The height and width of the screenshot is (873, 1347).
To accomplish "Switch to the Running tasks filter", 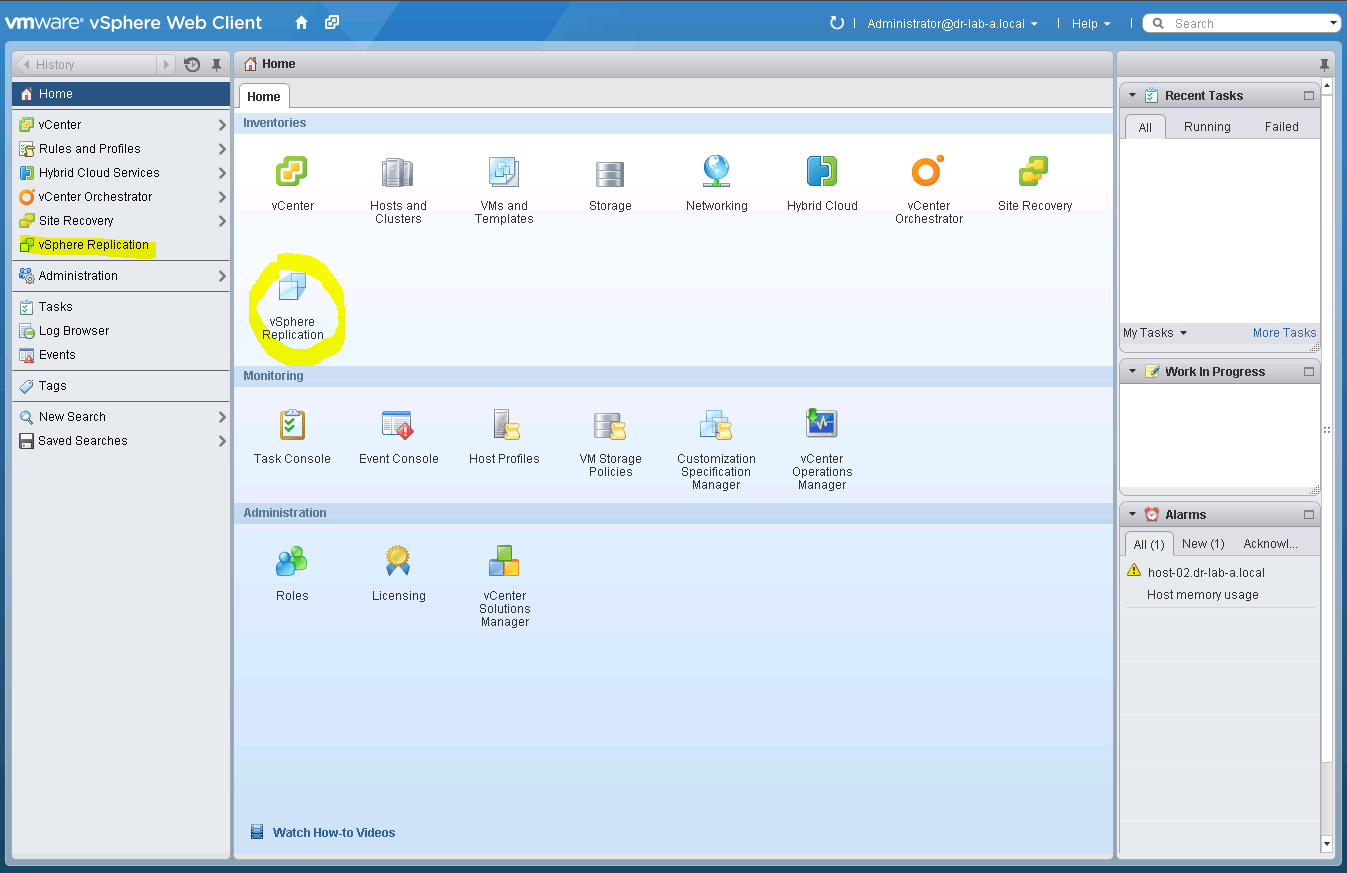I will (1207, 126).
